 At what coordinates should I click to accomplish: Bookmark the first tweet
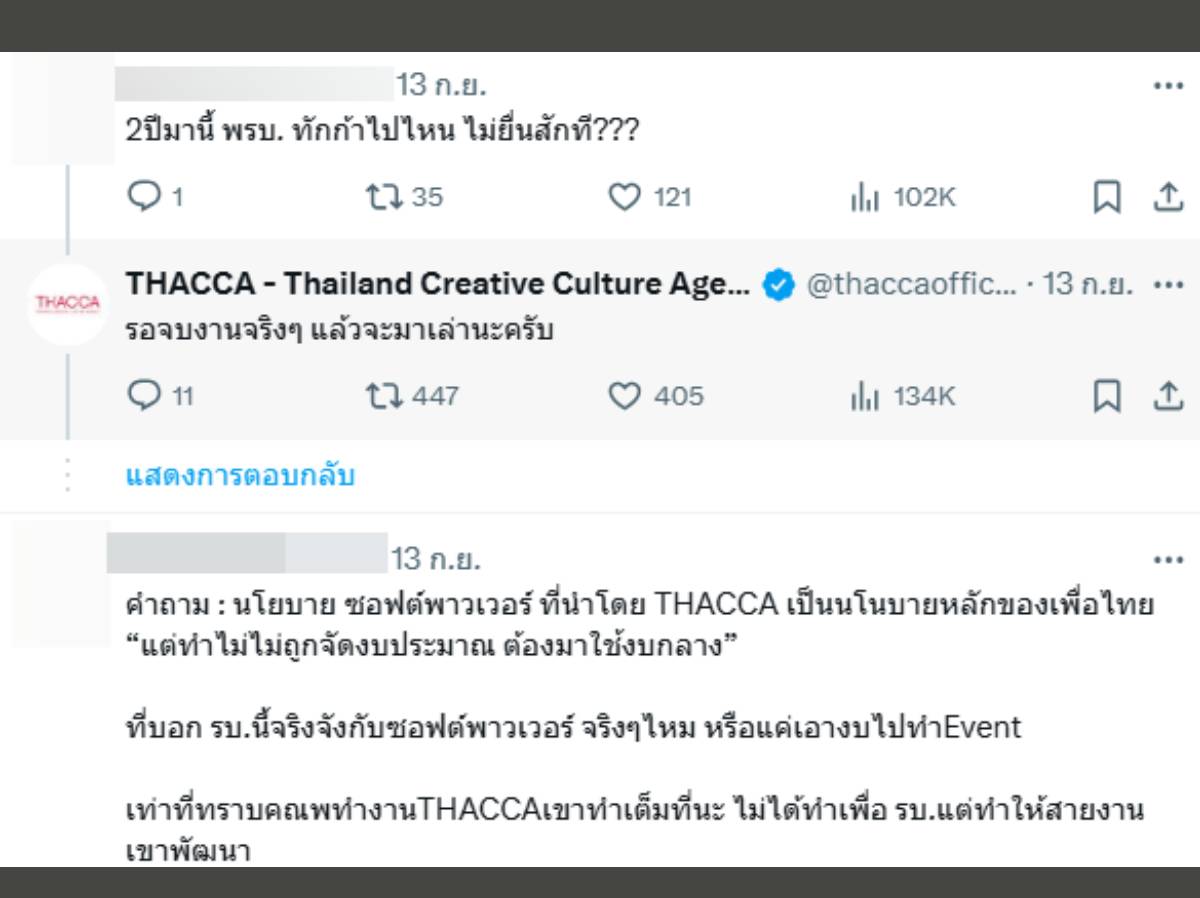[1105, 198]
